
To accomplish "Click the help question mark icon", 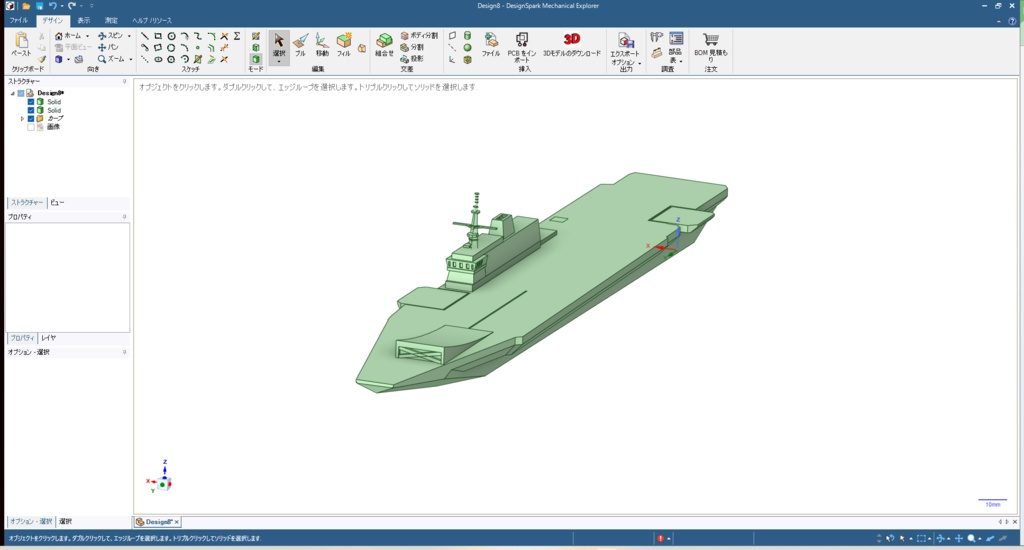I will click(1012, 21).
